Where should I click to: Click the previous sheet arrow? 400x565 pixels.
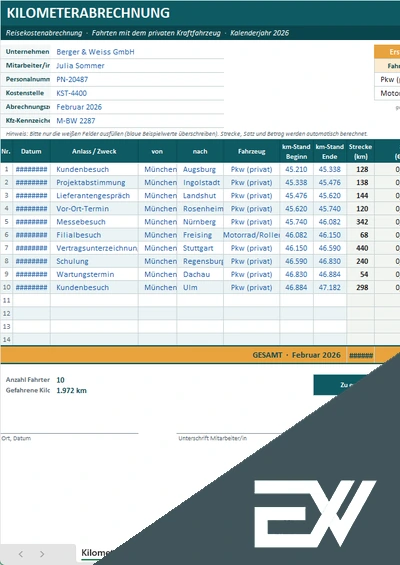pos(21,554)
